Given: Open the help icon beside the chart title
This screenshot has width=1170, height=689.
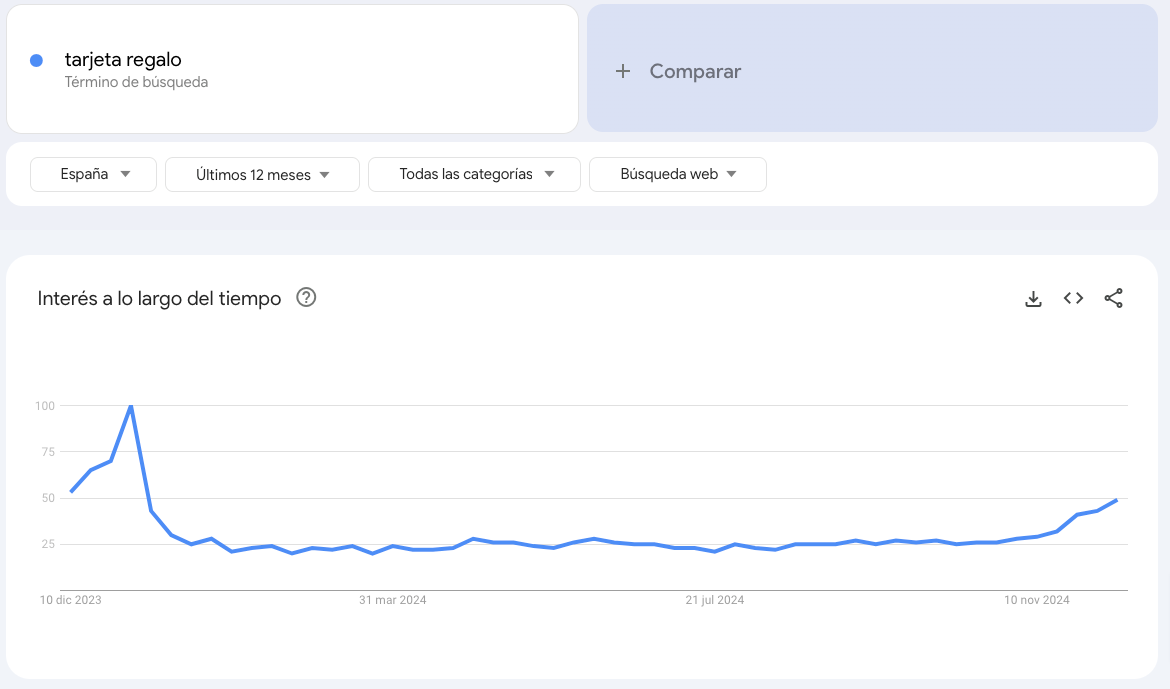Looking at the screenshot, I should pyautogui.click(x=307, y=297).
